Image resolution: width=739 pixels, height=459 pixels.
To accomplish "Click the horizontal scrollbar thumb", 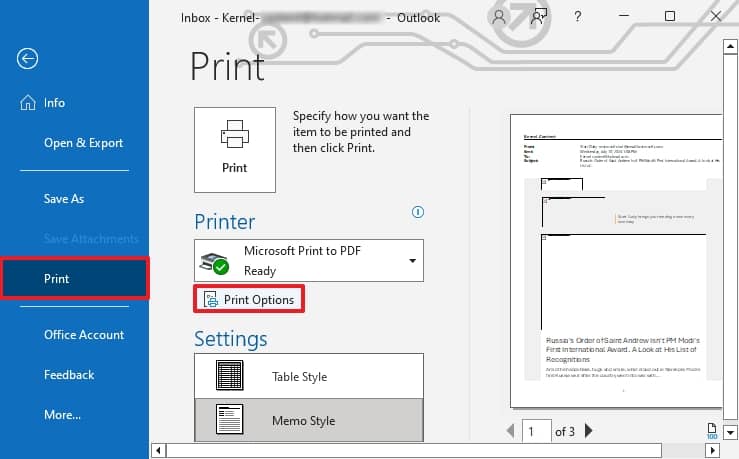I will click(414, 451).
